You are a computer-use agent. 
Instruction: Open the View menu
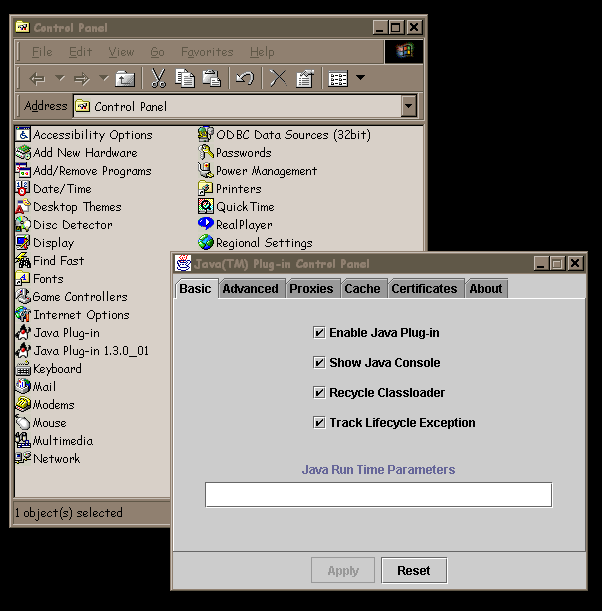121,52
